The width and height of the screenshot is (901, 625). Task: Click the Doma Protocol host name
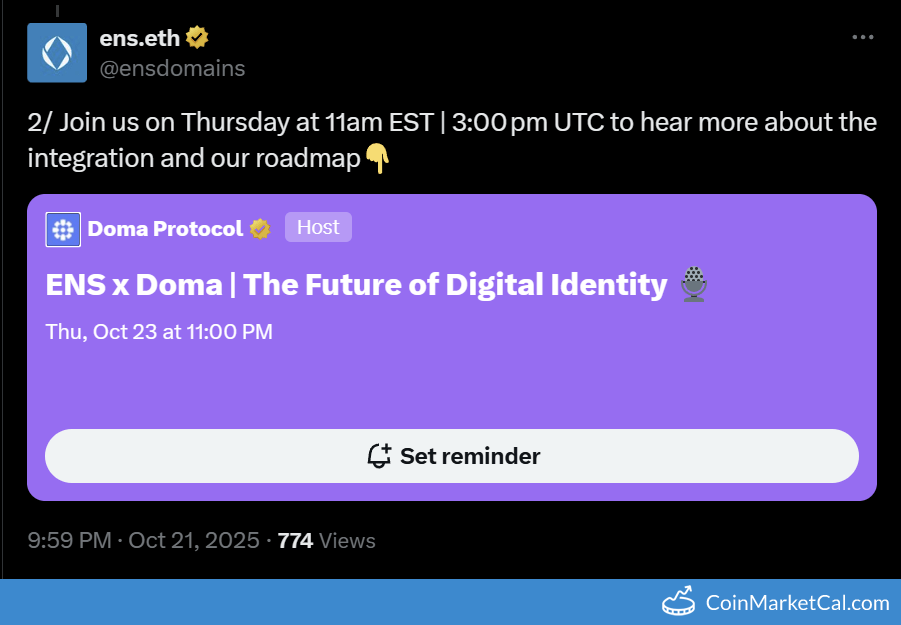coord(165,229)
